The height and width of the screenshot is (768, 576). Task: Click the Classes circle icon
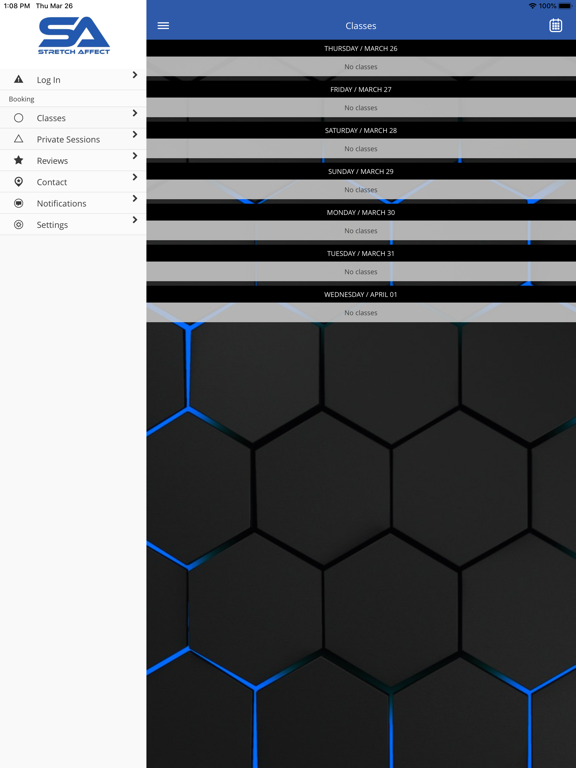coord(19,118)
